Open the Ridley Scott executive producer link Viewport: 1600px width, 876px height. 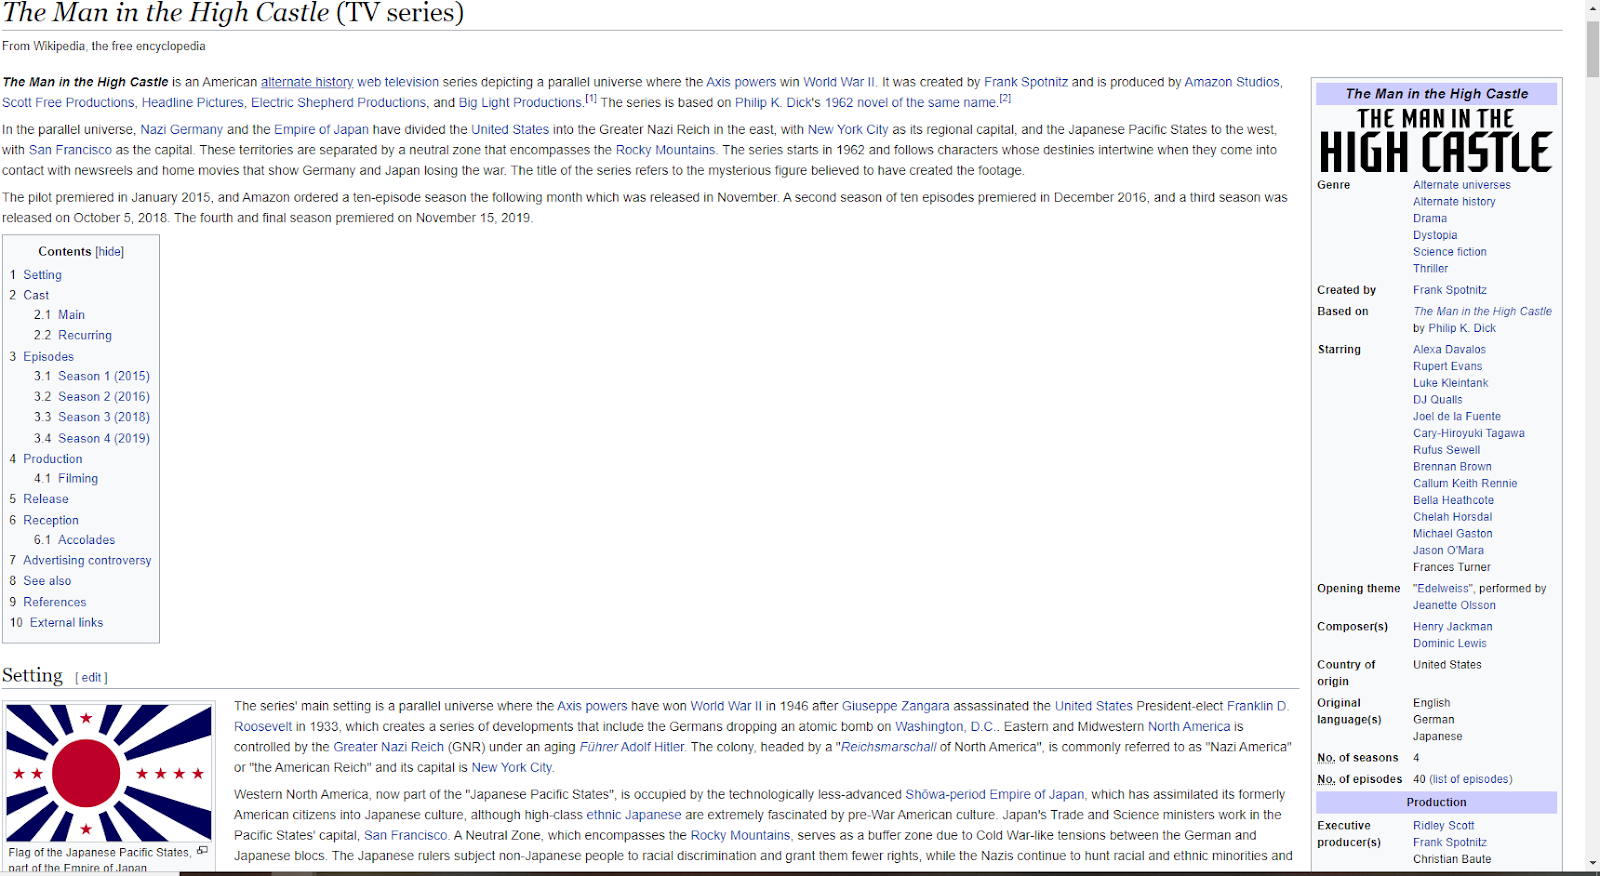click(x=1443, y=826)
